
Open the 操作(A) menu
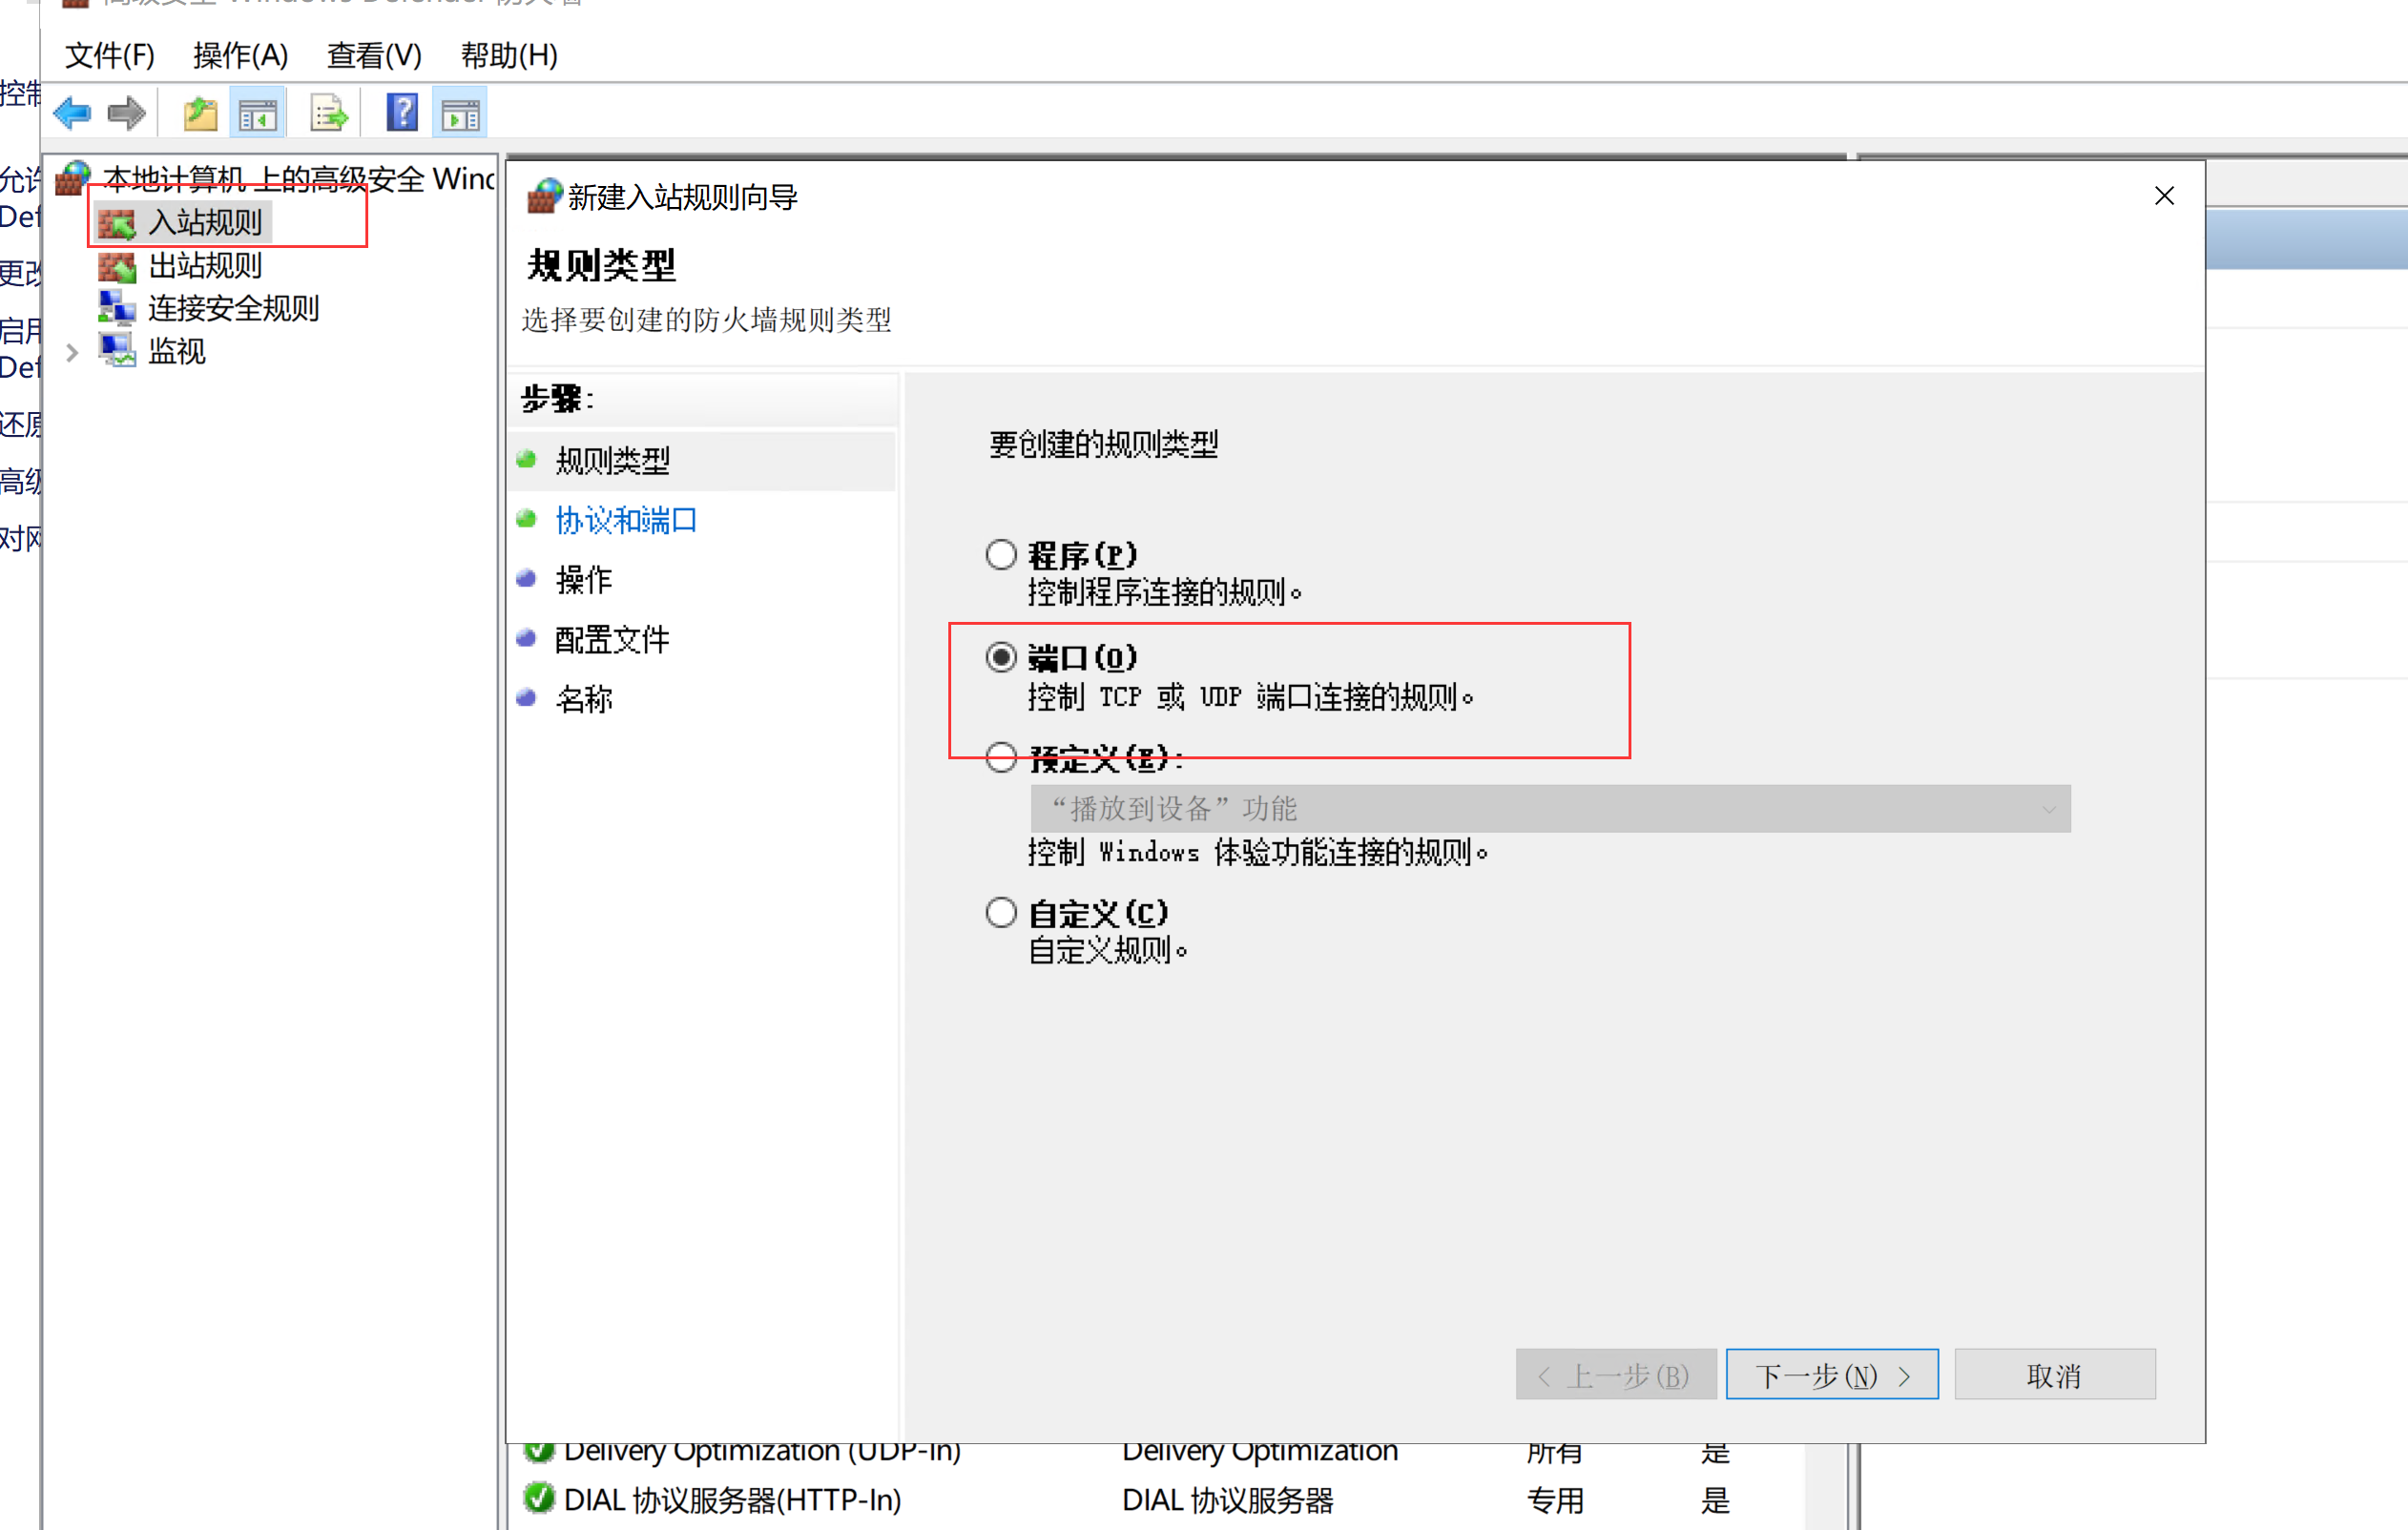tap(239, 55)
